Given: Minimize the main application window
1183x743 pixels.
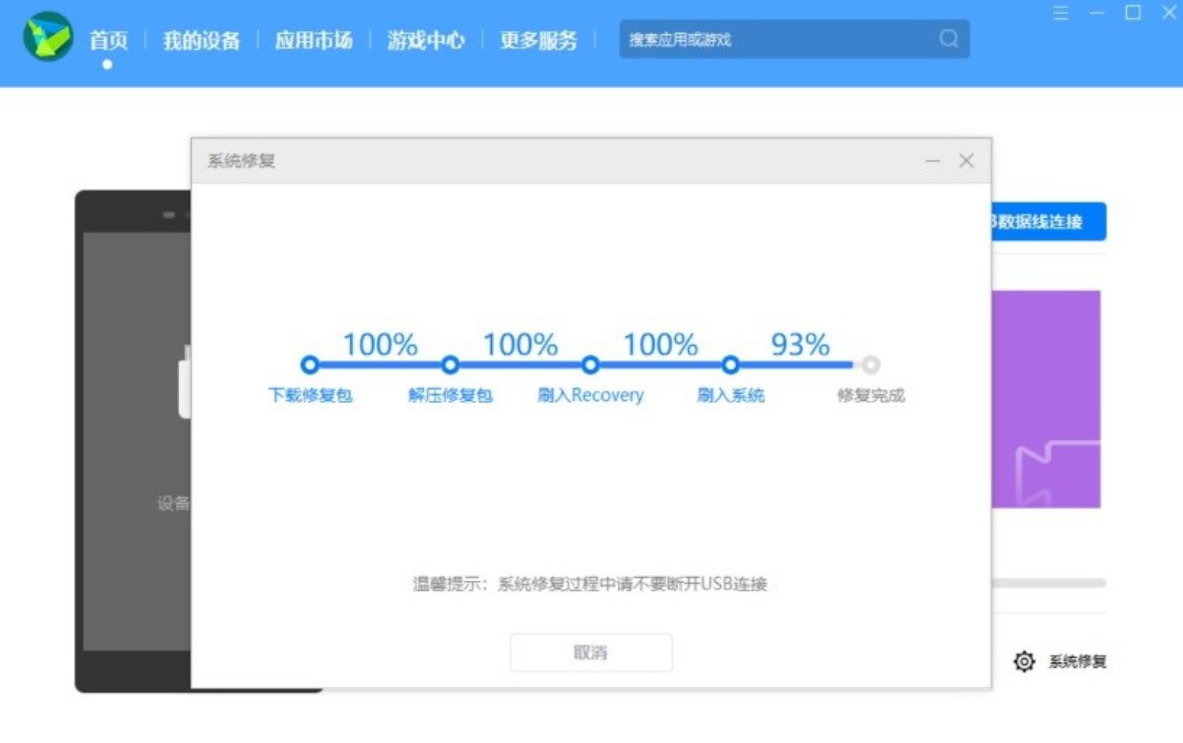Looking at the screenshot, I should coord(1097,13).
